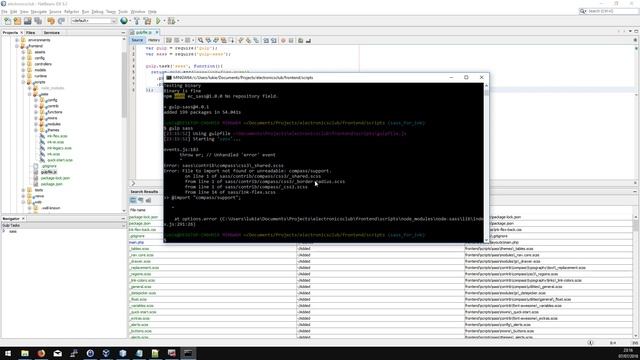Open the Refactor menu
This screenshot has width=640, height=360.
click(71, 12)
